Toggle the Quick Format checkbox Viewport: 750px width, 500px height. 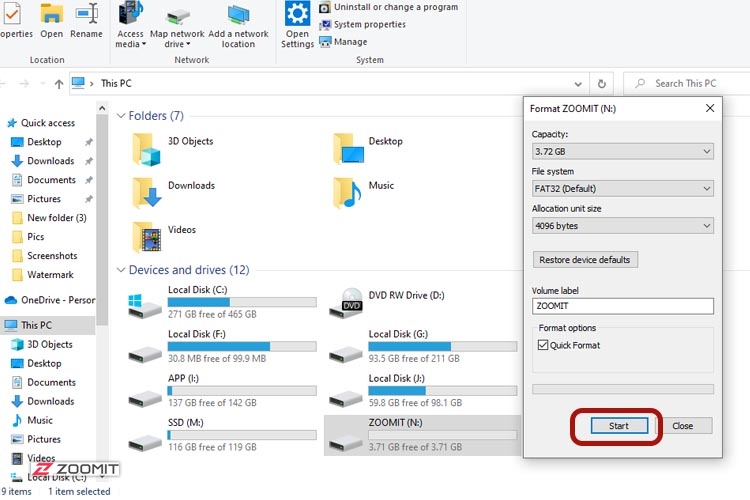click(543, 346)
